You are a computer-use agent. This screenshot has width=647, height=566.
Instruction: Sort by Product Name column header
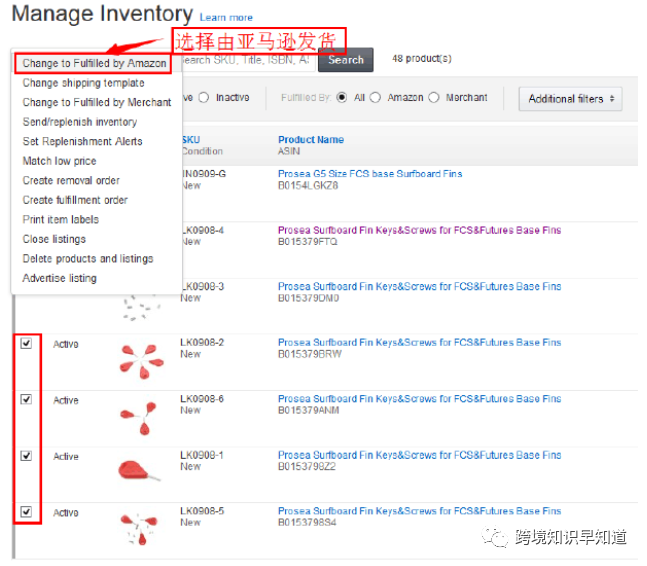pyautogui.click(x=311, y=140)
